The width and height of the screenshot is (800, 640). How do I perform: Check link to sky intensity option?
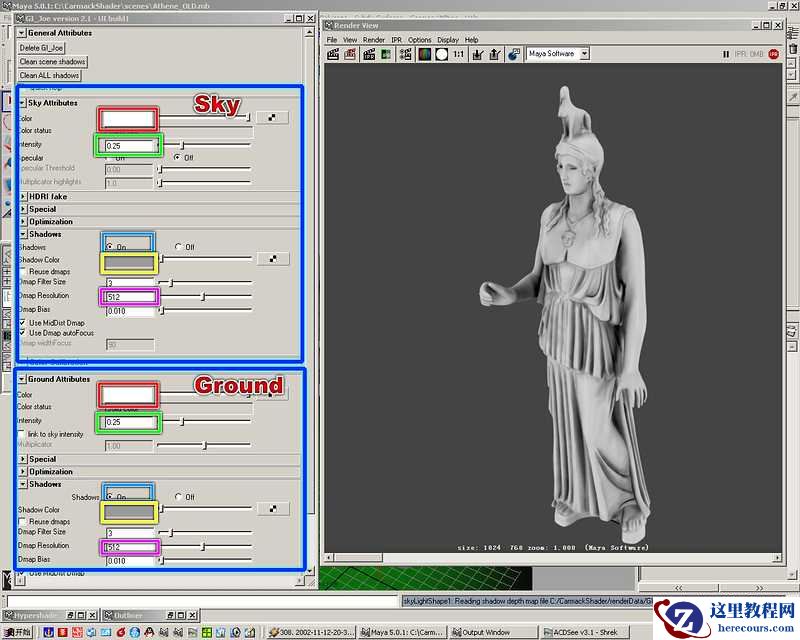click(x=23, y=434)
